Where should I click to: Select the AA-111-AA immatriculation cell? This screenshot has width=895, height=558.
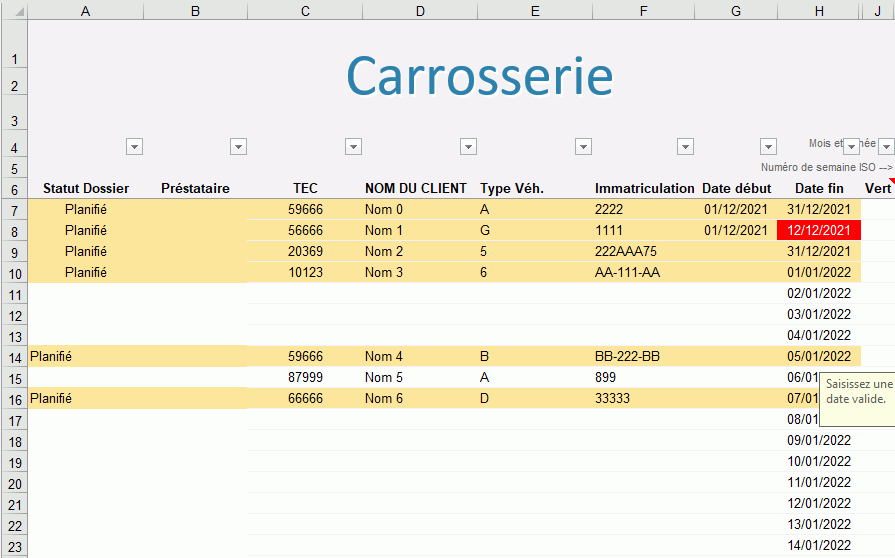pos(627,272)
